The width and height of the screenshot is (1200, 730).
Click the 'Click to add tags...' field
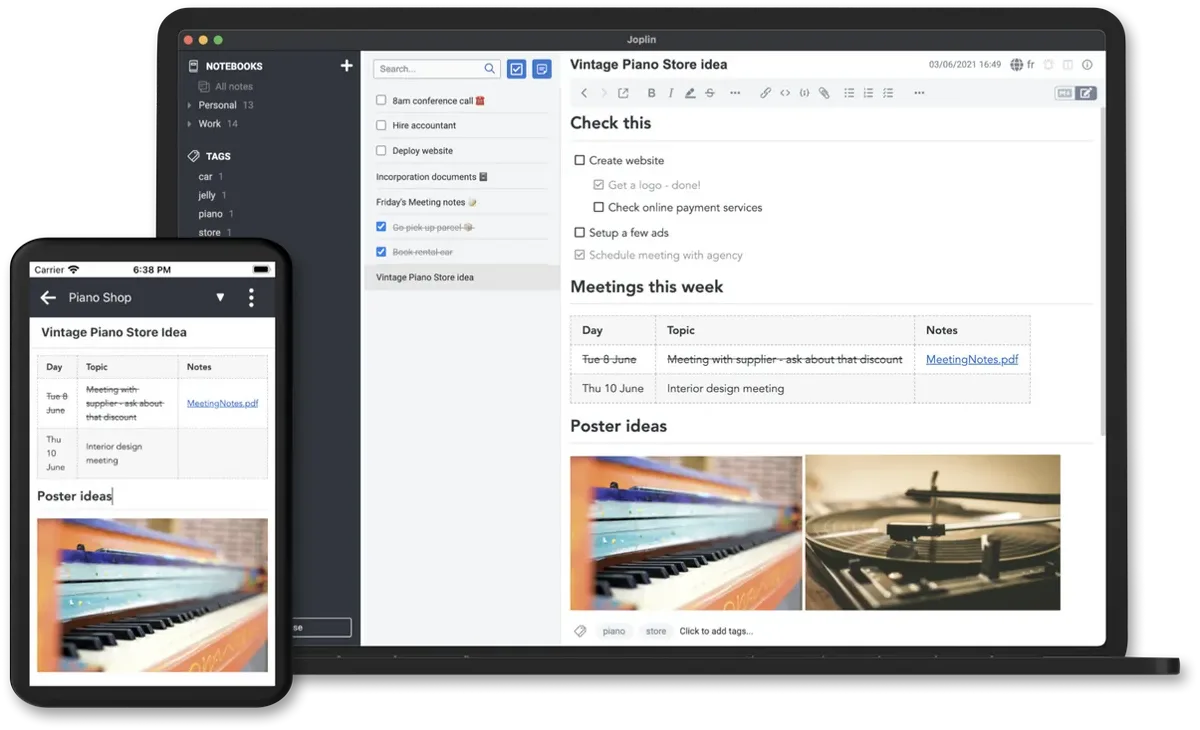(716, 631)
